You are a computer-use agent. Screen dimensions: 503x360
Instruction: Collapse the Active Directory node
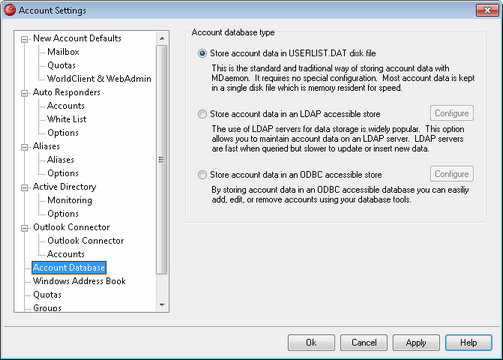[x=24, y=188]
